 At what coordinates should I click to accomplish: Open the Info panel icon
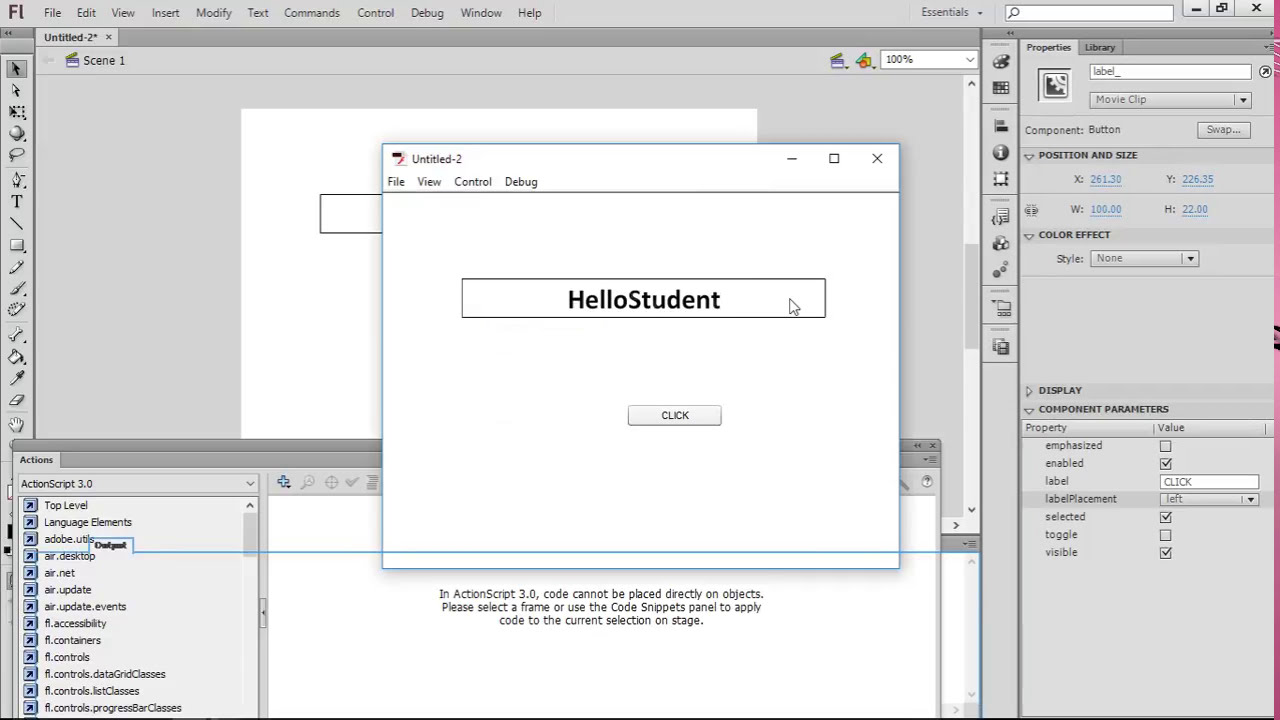pyautogui.click(x=1001, y=153)
